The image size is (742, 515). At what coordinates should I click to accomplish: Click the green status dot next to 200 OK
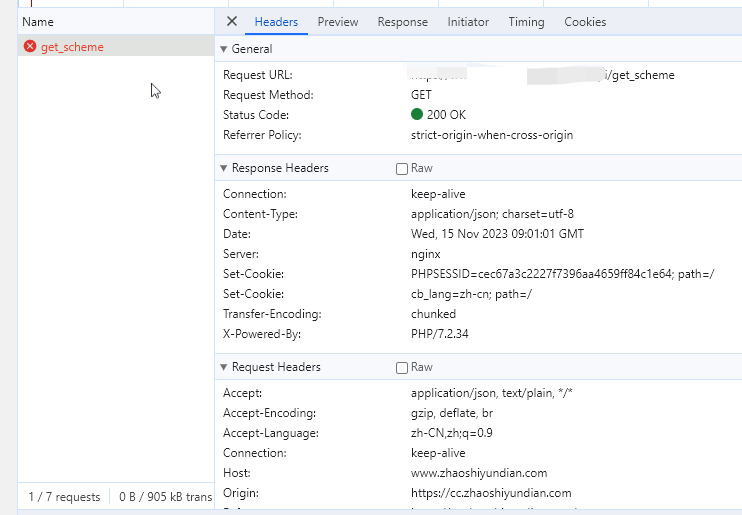click(417, 114)
